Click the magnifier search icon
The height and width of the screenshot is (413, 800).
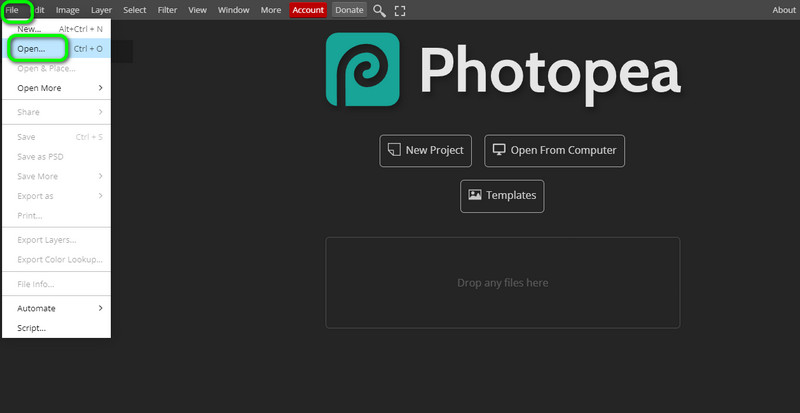(379, 10)
